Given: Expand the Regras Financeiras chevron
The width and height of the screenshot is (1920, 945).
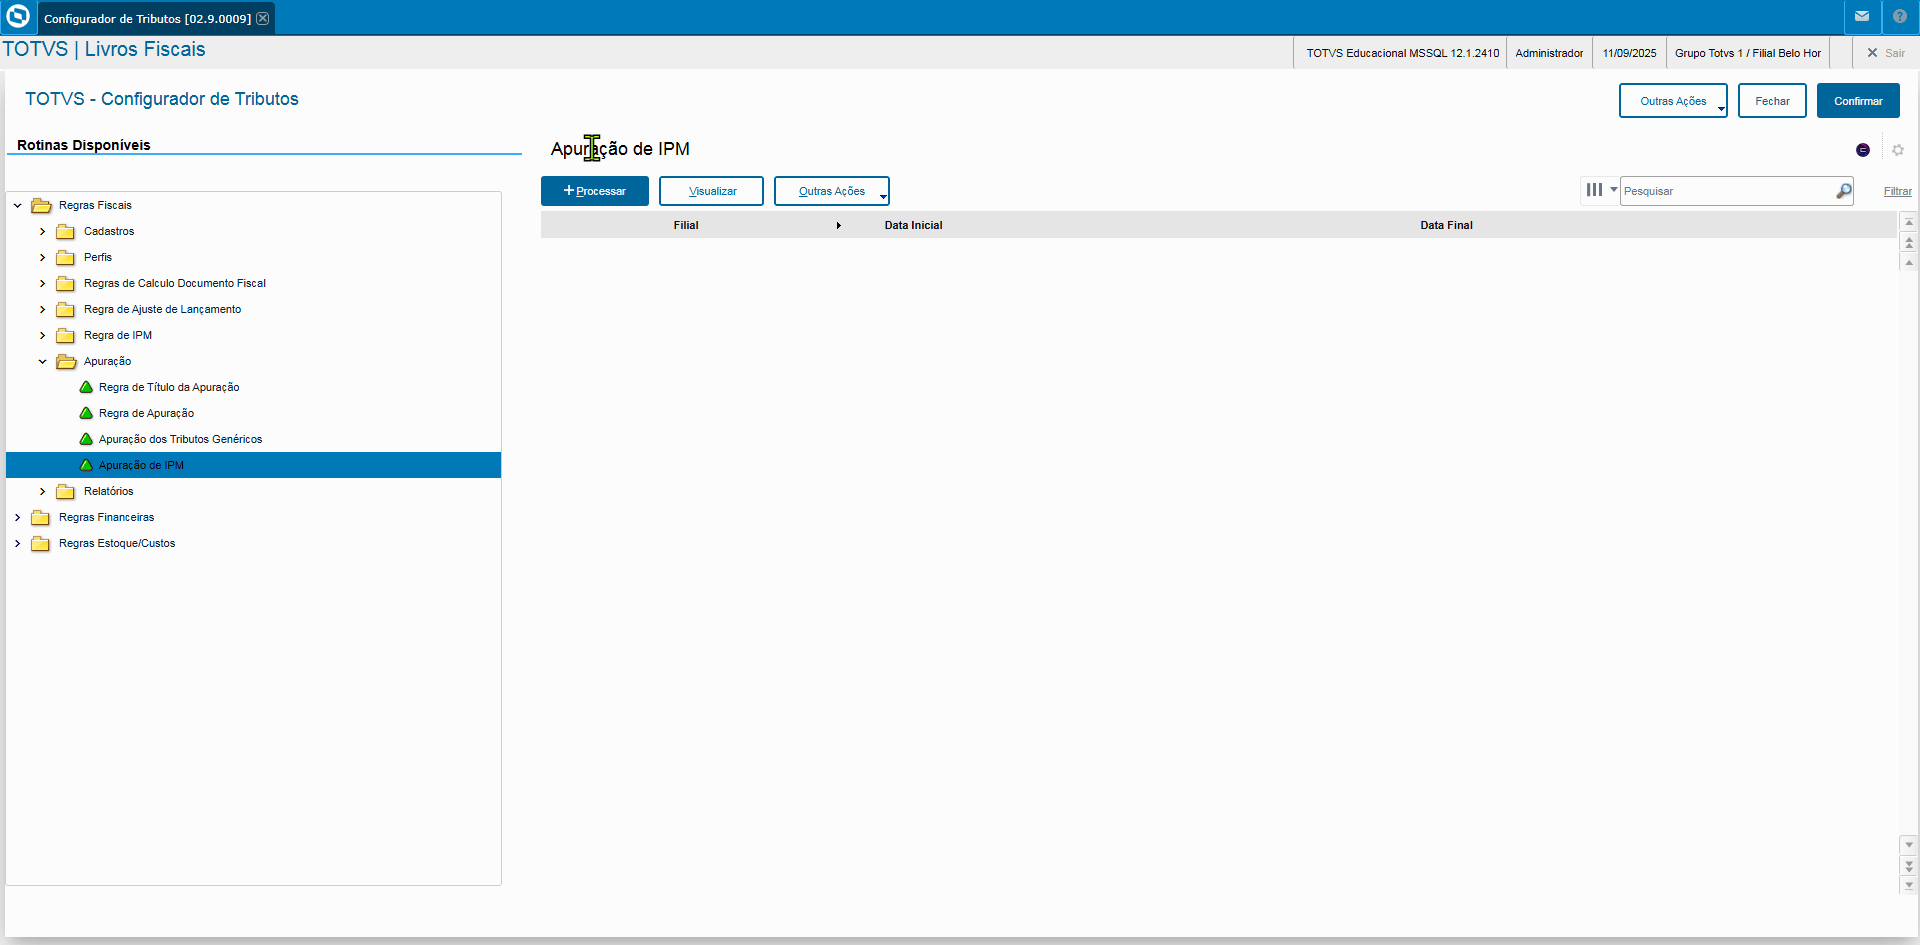Looking at the screenshot, I should [x=17, y=517].
